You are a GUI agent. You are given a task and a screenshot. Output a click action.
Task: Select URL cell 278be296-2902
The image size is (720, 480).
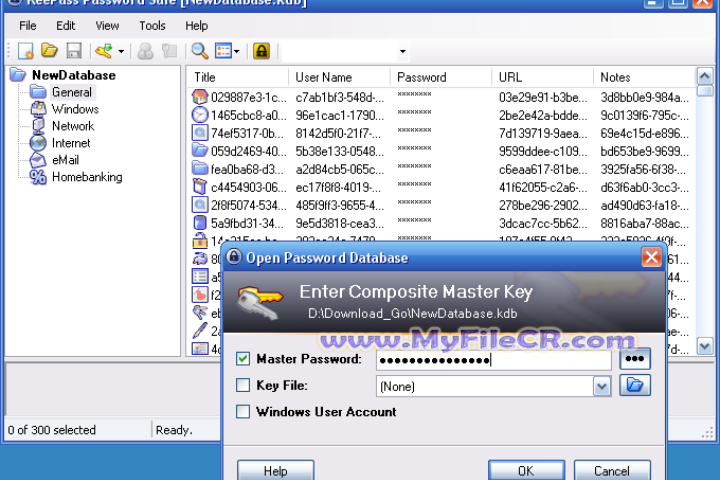[543, 205]
